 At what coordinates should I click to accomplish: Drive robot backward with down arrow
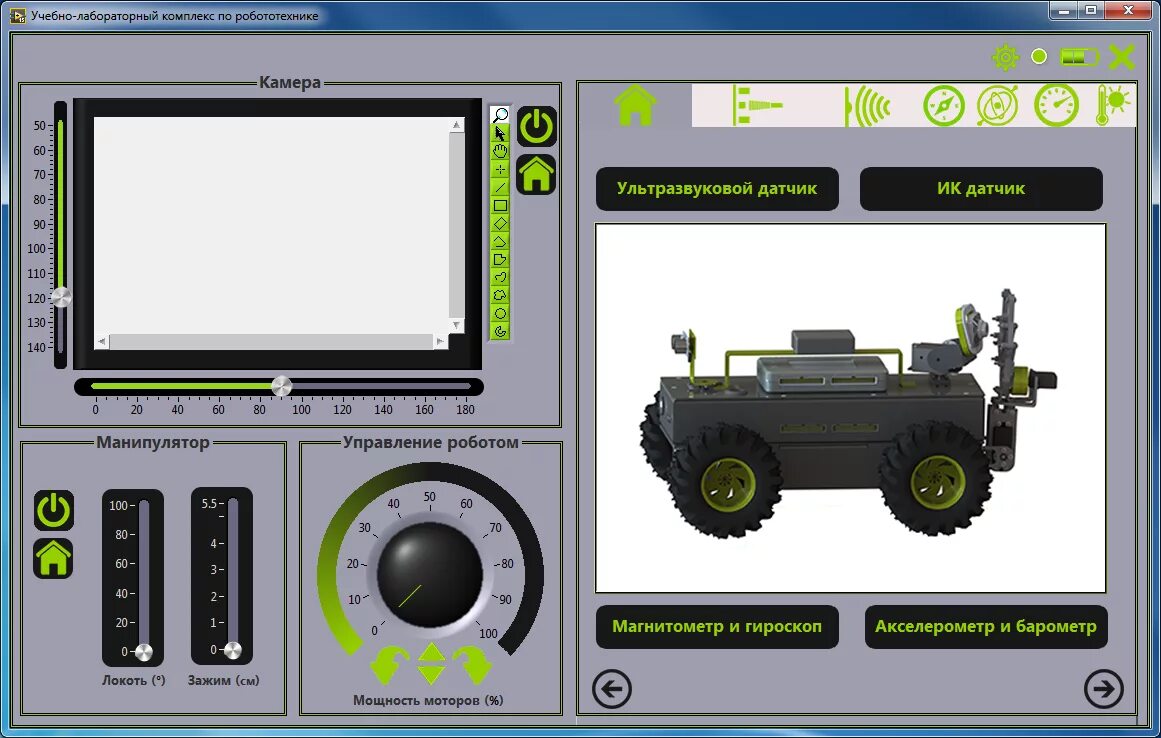pyautogui.click(x=431, y=675)
